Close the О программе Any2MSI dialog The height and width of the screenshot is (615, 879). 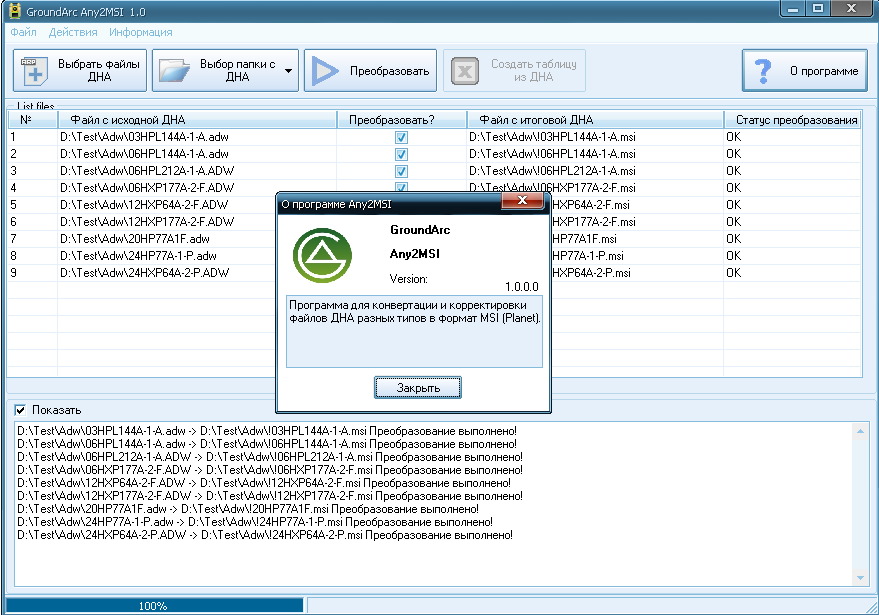(522, 201)
